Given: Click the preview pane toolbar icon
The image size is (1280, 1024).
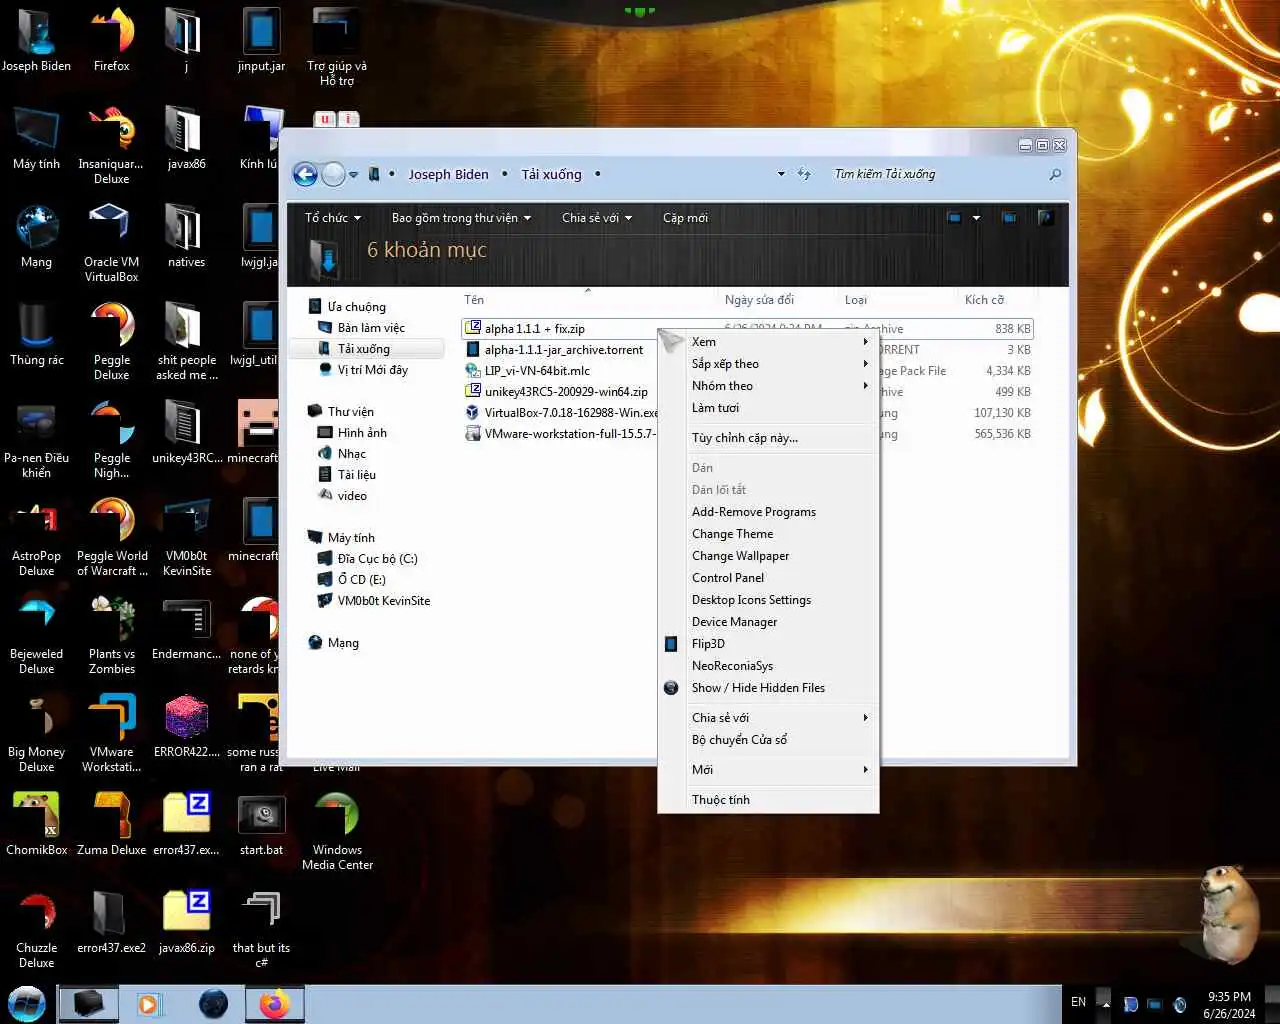Looking at the screenshot, I should pos(1009,217).
